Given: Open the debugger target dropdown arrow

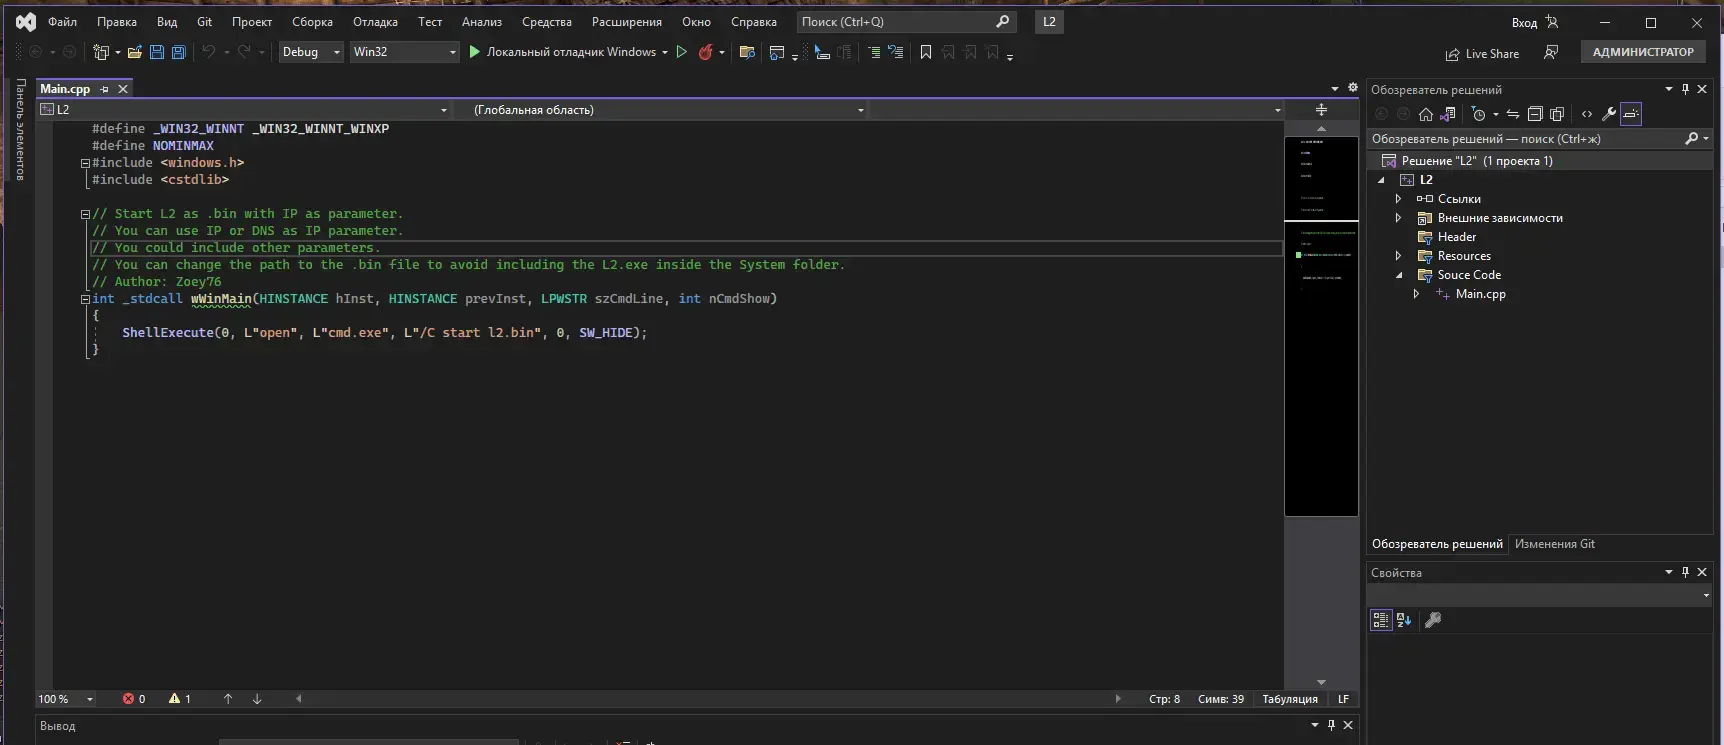Looking at the screenshot, I should [x=665, y=52].
